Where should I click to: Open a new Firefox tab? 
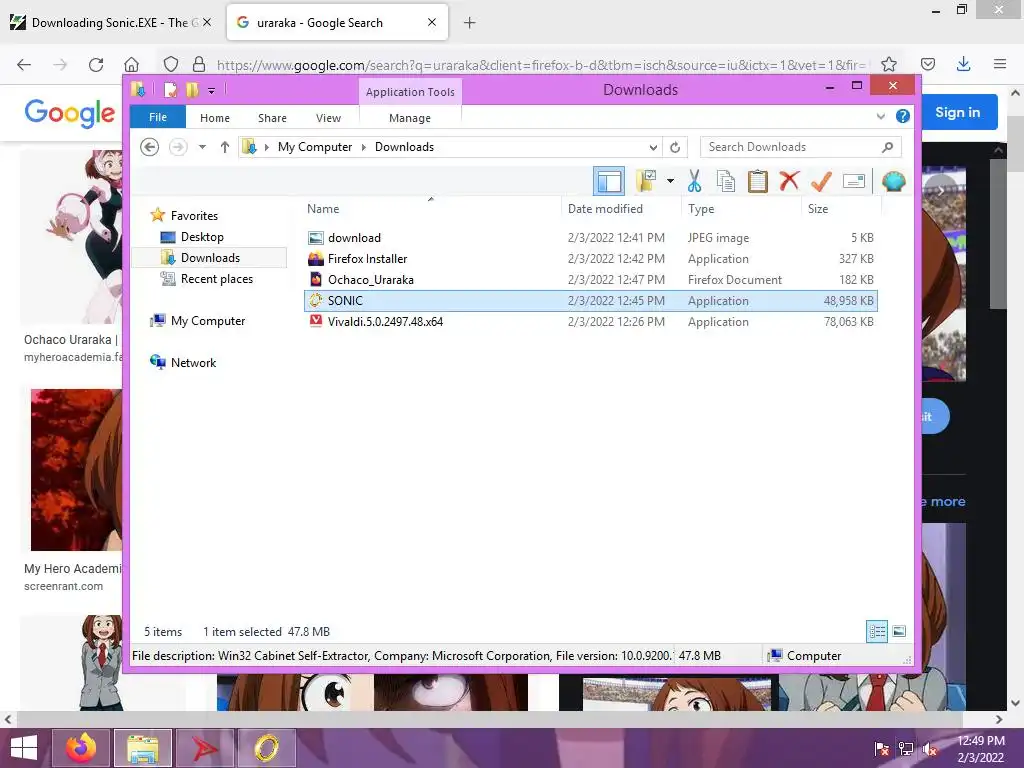(x=469, y=23)
